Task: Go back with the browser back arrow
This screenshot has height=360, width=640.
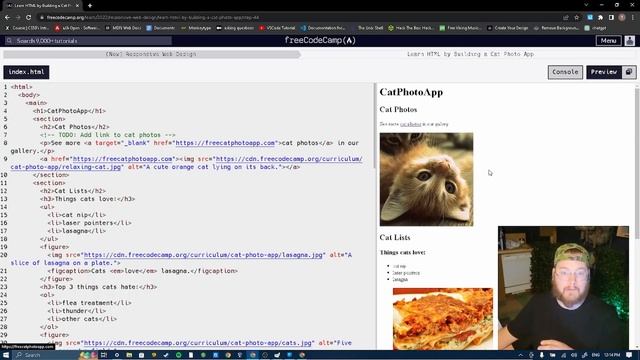Action: (x=7, y=18)
